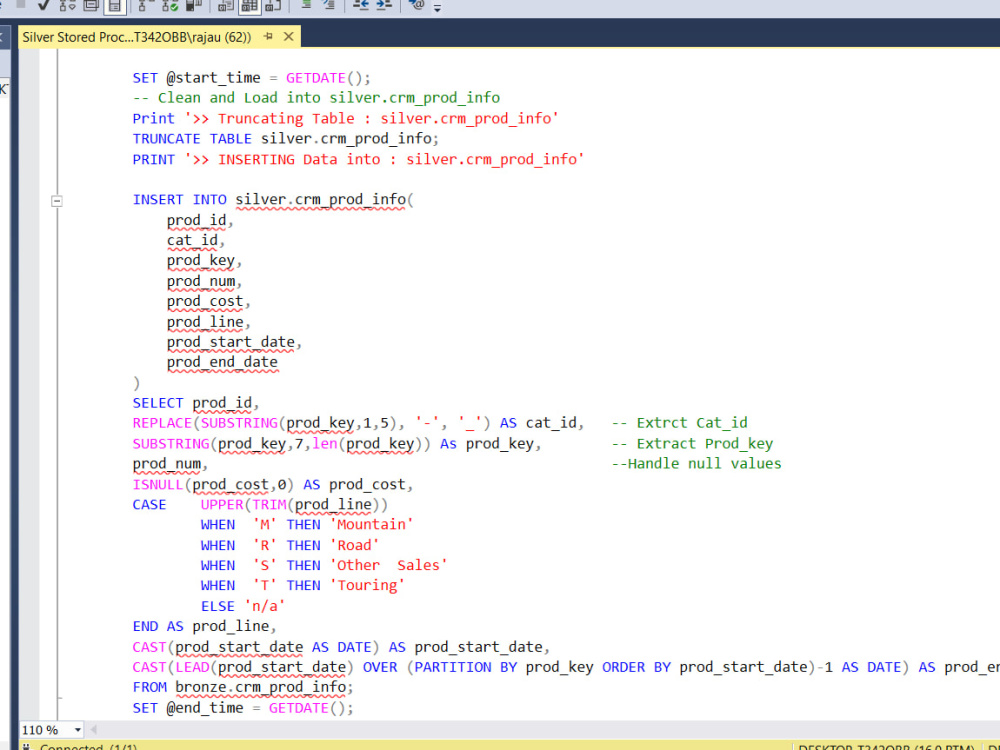The height and width of the screenshot is (750, 1000).
Task: Click the '-- Clean and Load into silver.crm_prod_info' comment
Action: (x=316, y=98)
